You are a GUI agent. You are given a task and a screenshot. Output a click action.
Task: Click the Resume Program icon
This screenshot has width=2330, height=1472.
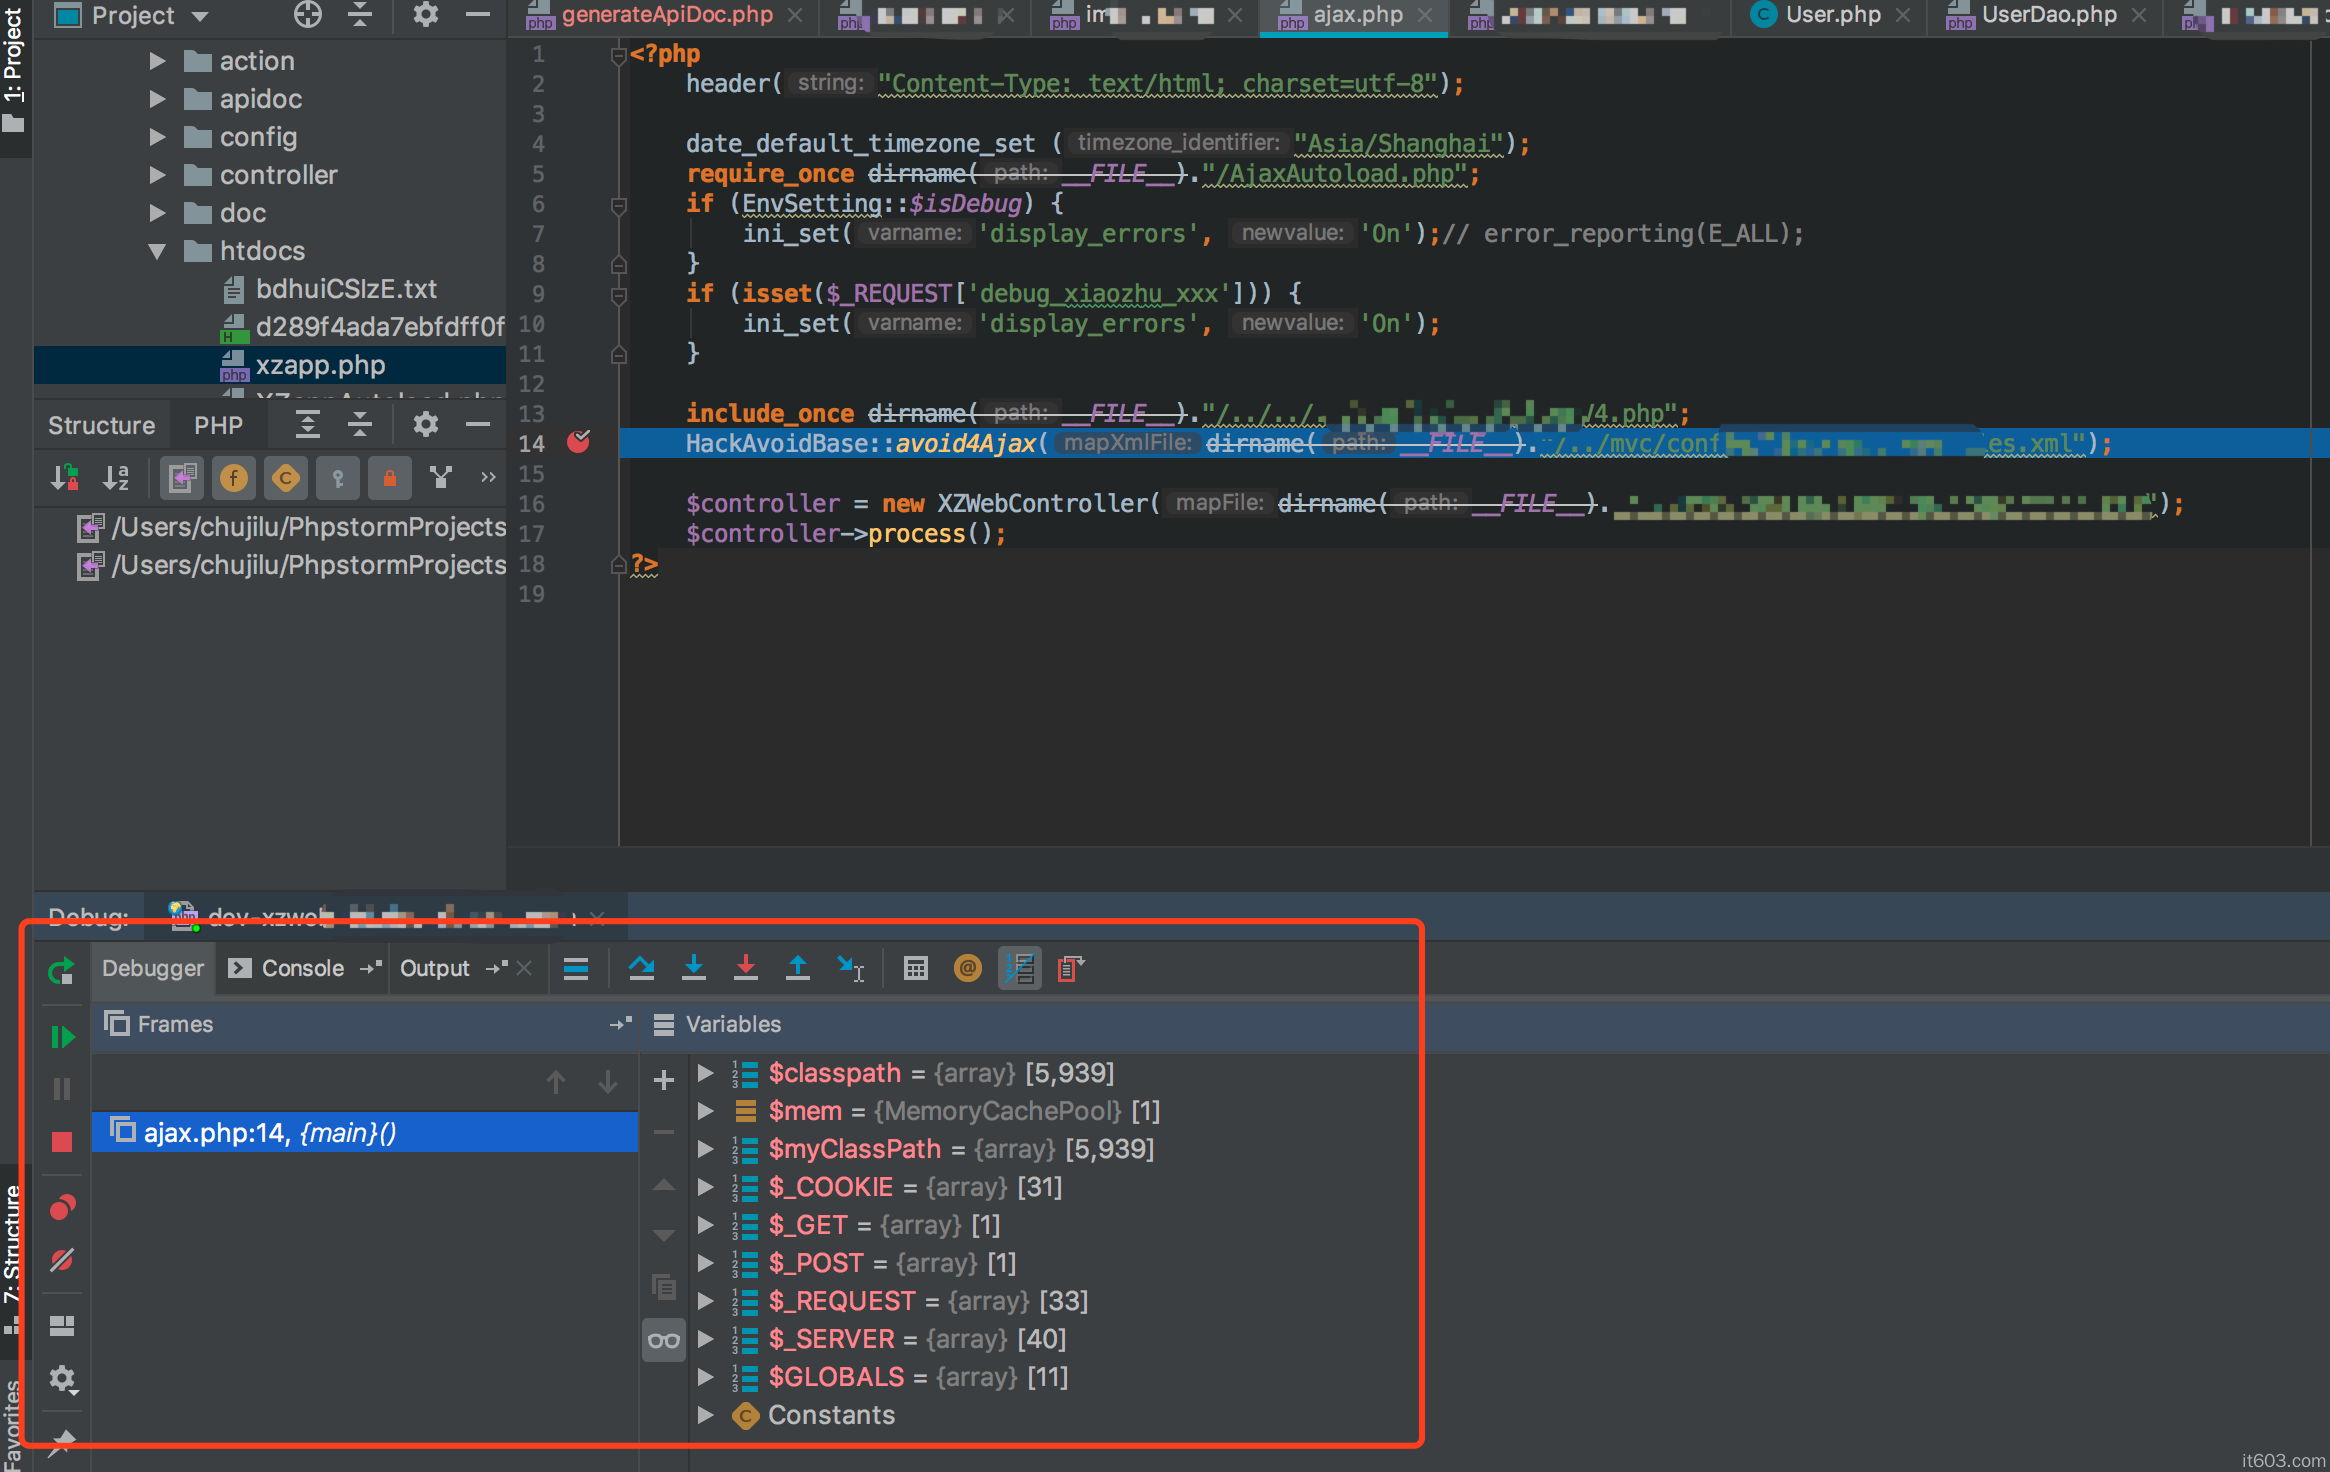tap(62, 1037)
